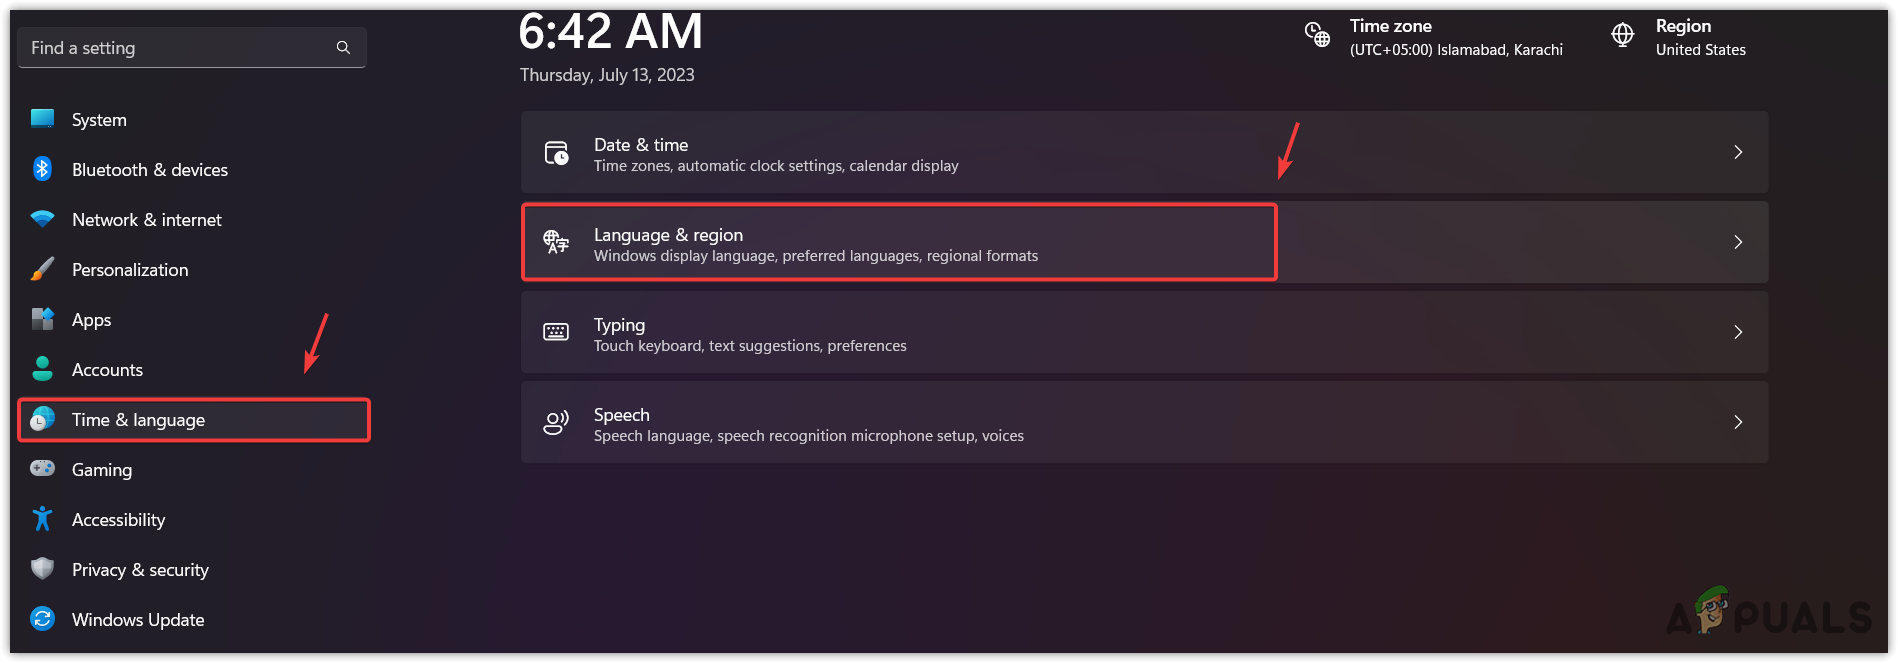This screenshot has width=1898, height=663.
Task: Click the Privacy & security shield icon
Action: 42,569
